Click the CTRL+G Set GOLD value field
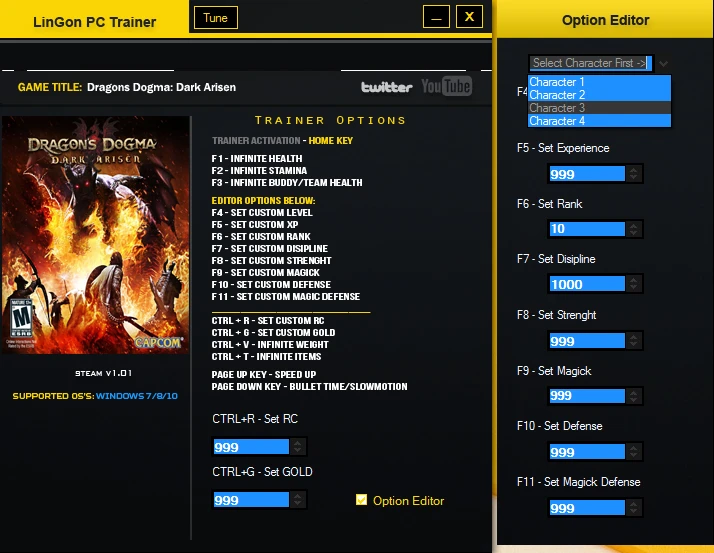This screenshot has height=553, width=714. coord(251,500)
